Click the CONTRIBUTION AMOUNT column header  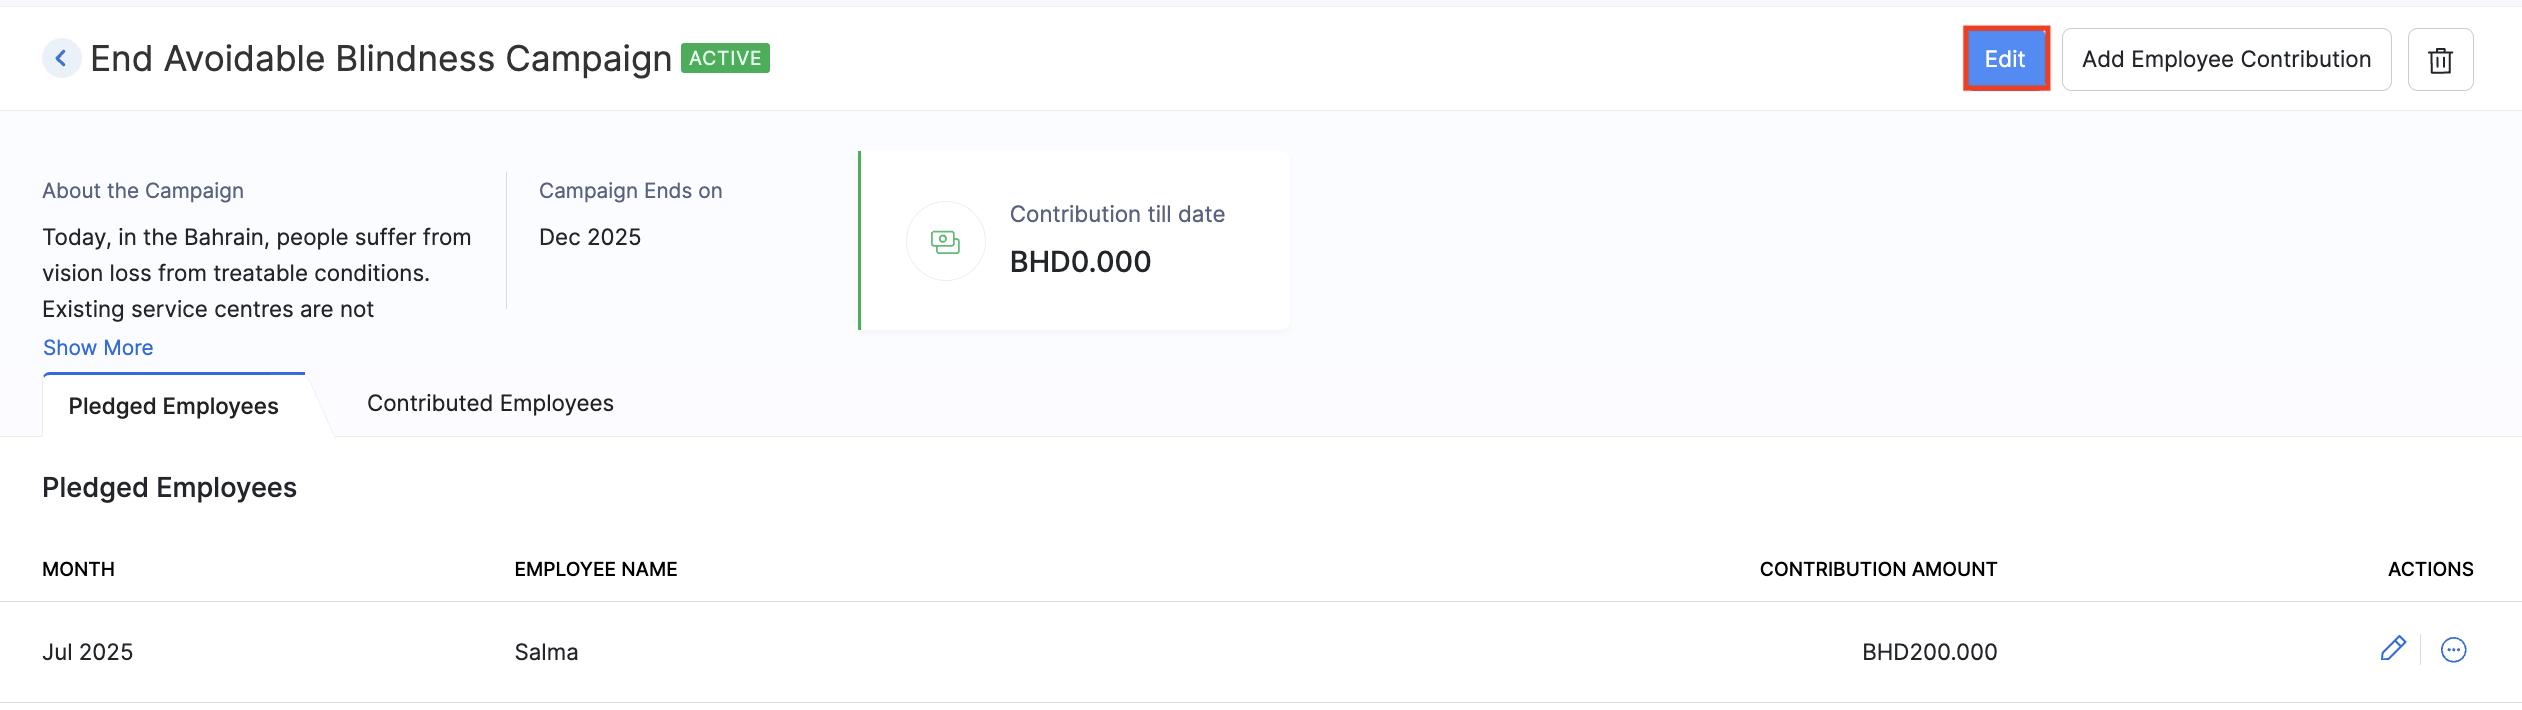(1878, 570)
